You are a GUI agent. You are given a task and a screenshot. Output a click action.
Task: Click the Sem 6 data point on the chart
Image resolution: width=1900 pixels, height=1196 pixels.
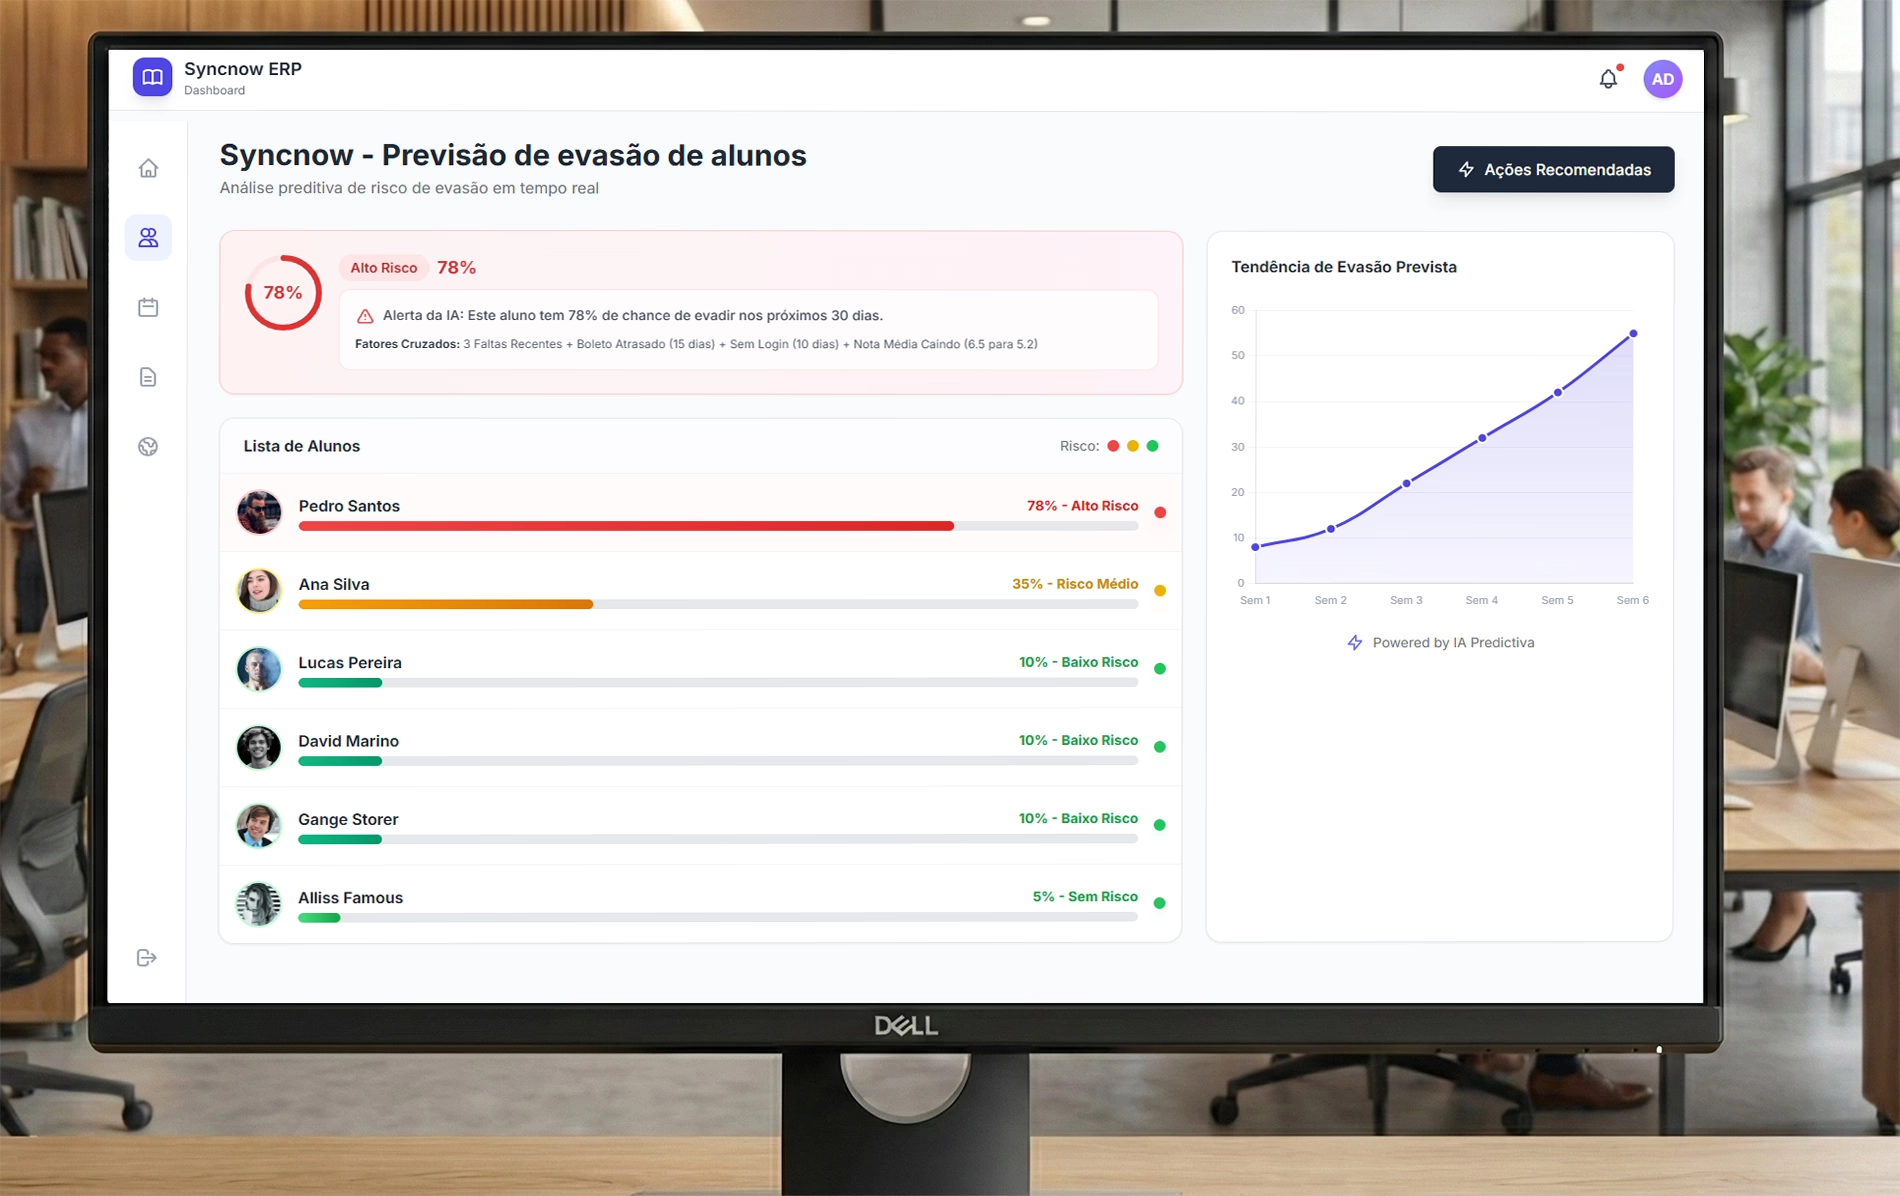point(1633,334)
